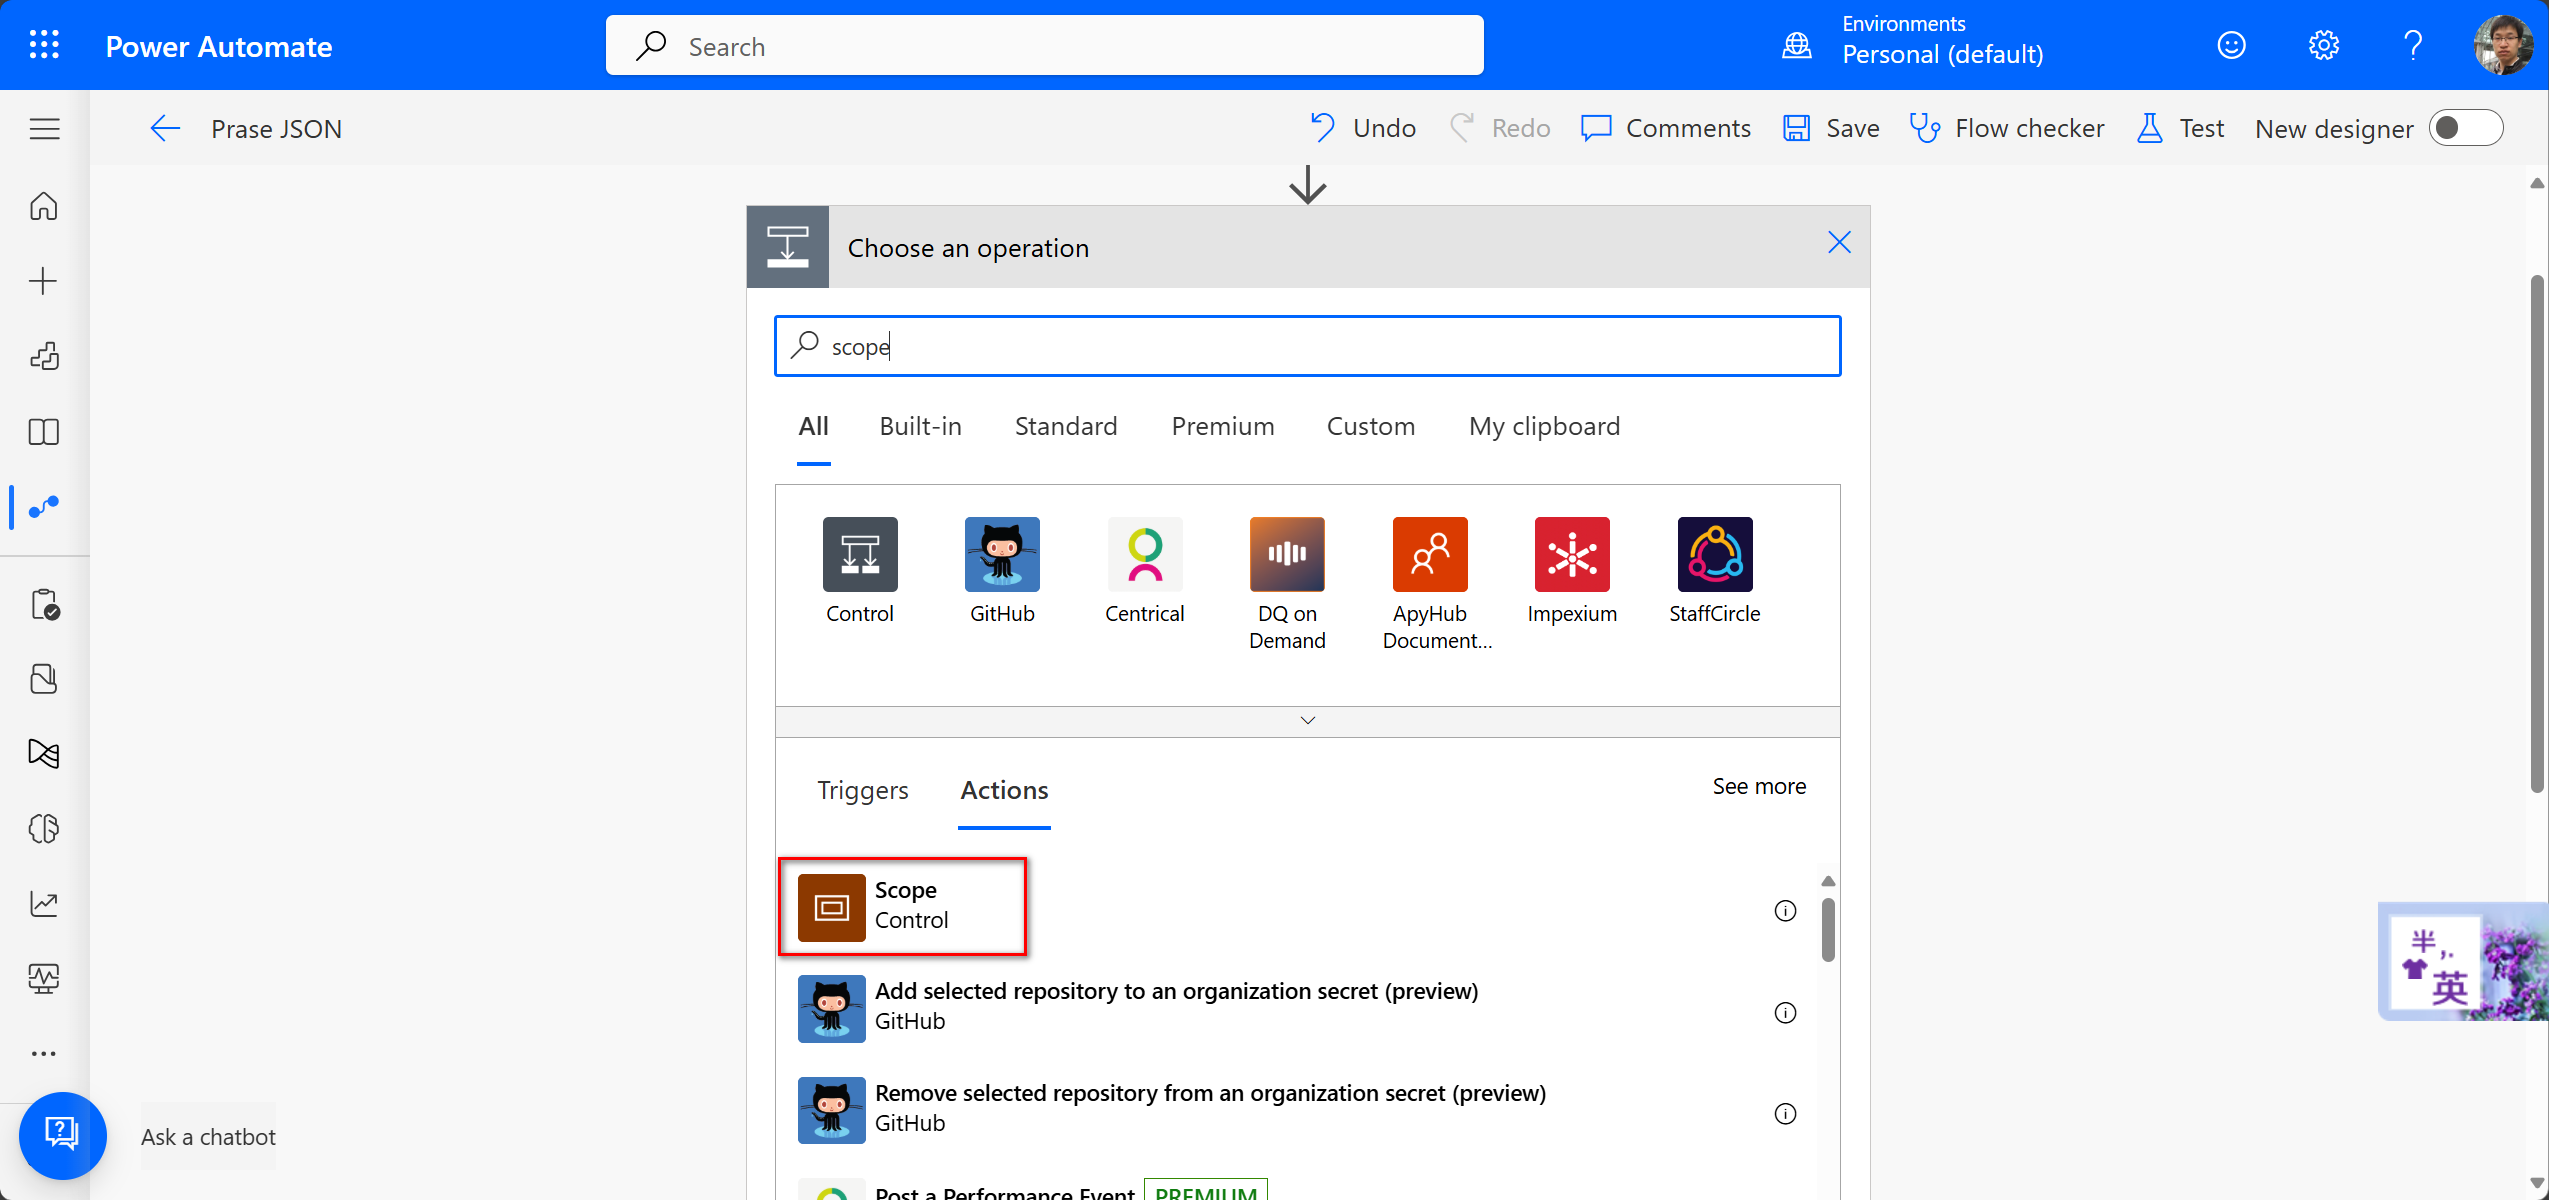Select the GitHub connector icon
This screenshot has height=1200, width=2549.
1001,554
